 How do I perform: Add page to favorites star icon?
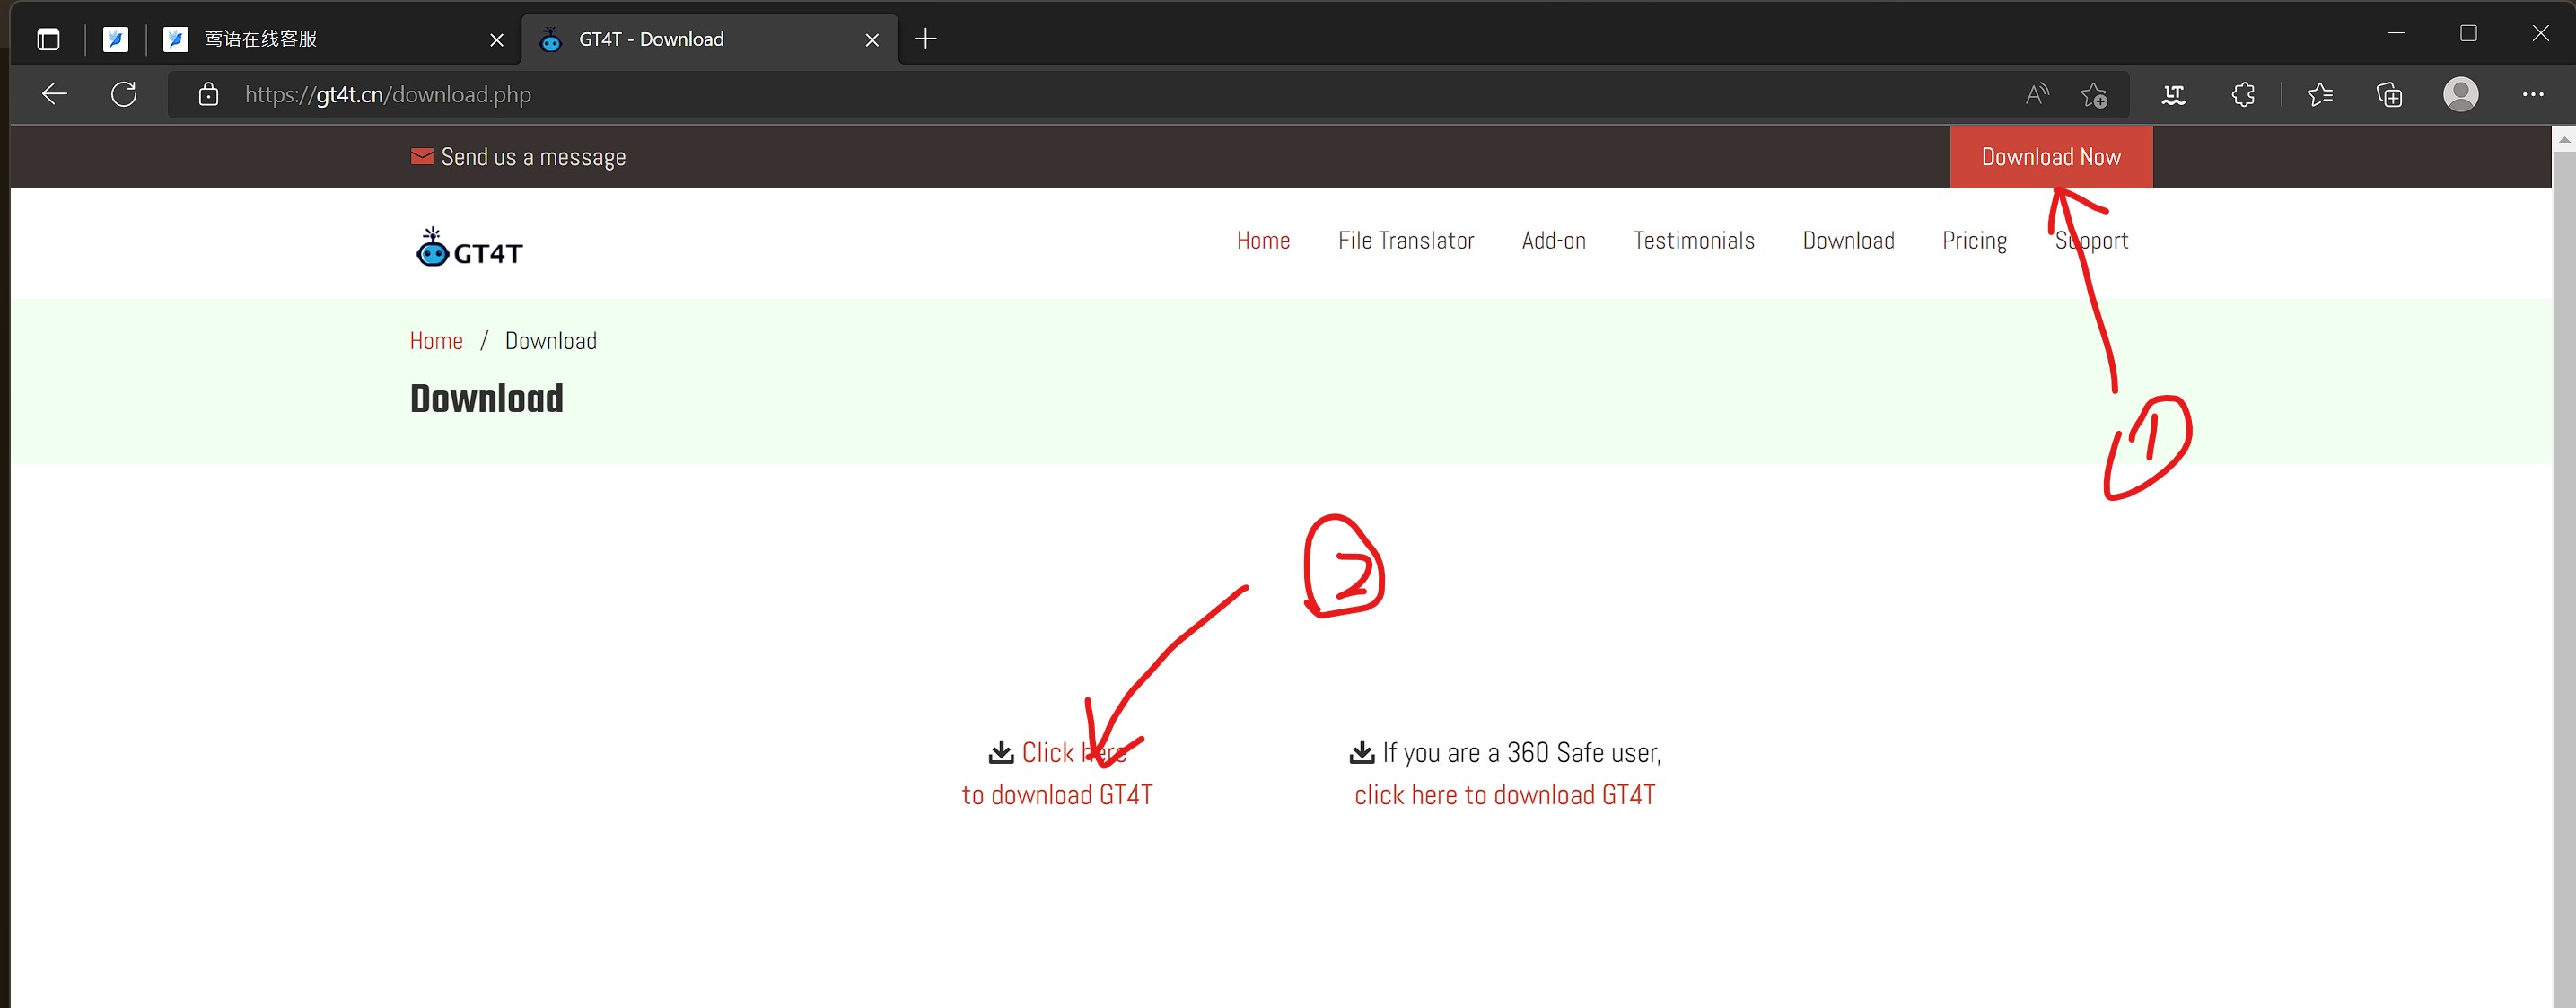(2093, 94)
